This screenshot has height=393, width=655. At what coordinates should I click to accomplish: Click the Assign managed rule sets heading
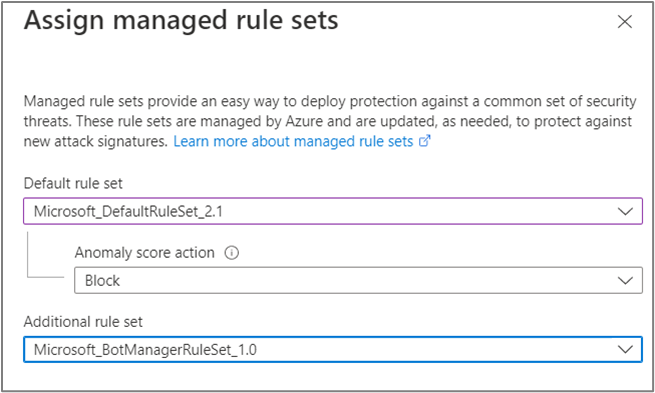click(x=181, y=20)
